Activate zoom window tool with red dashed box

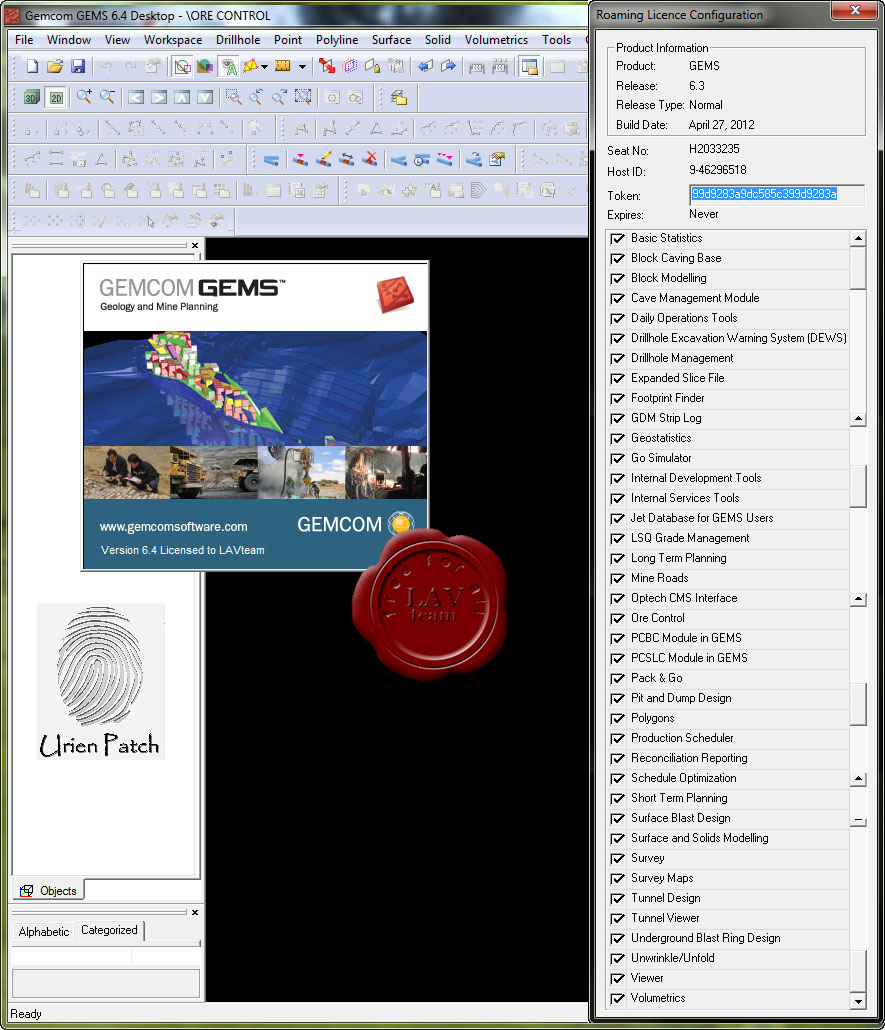[233, 97]
